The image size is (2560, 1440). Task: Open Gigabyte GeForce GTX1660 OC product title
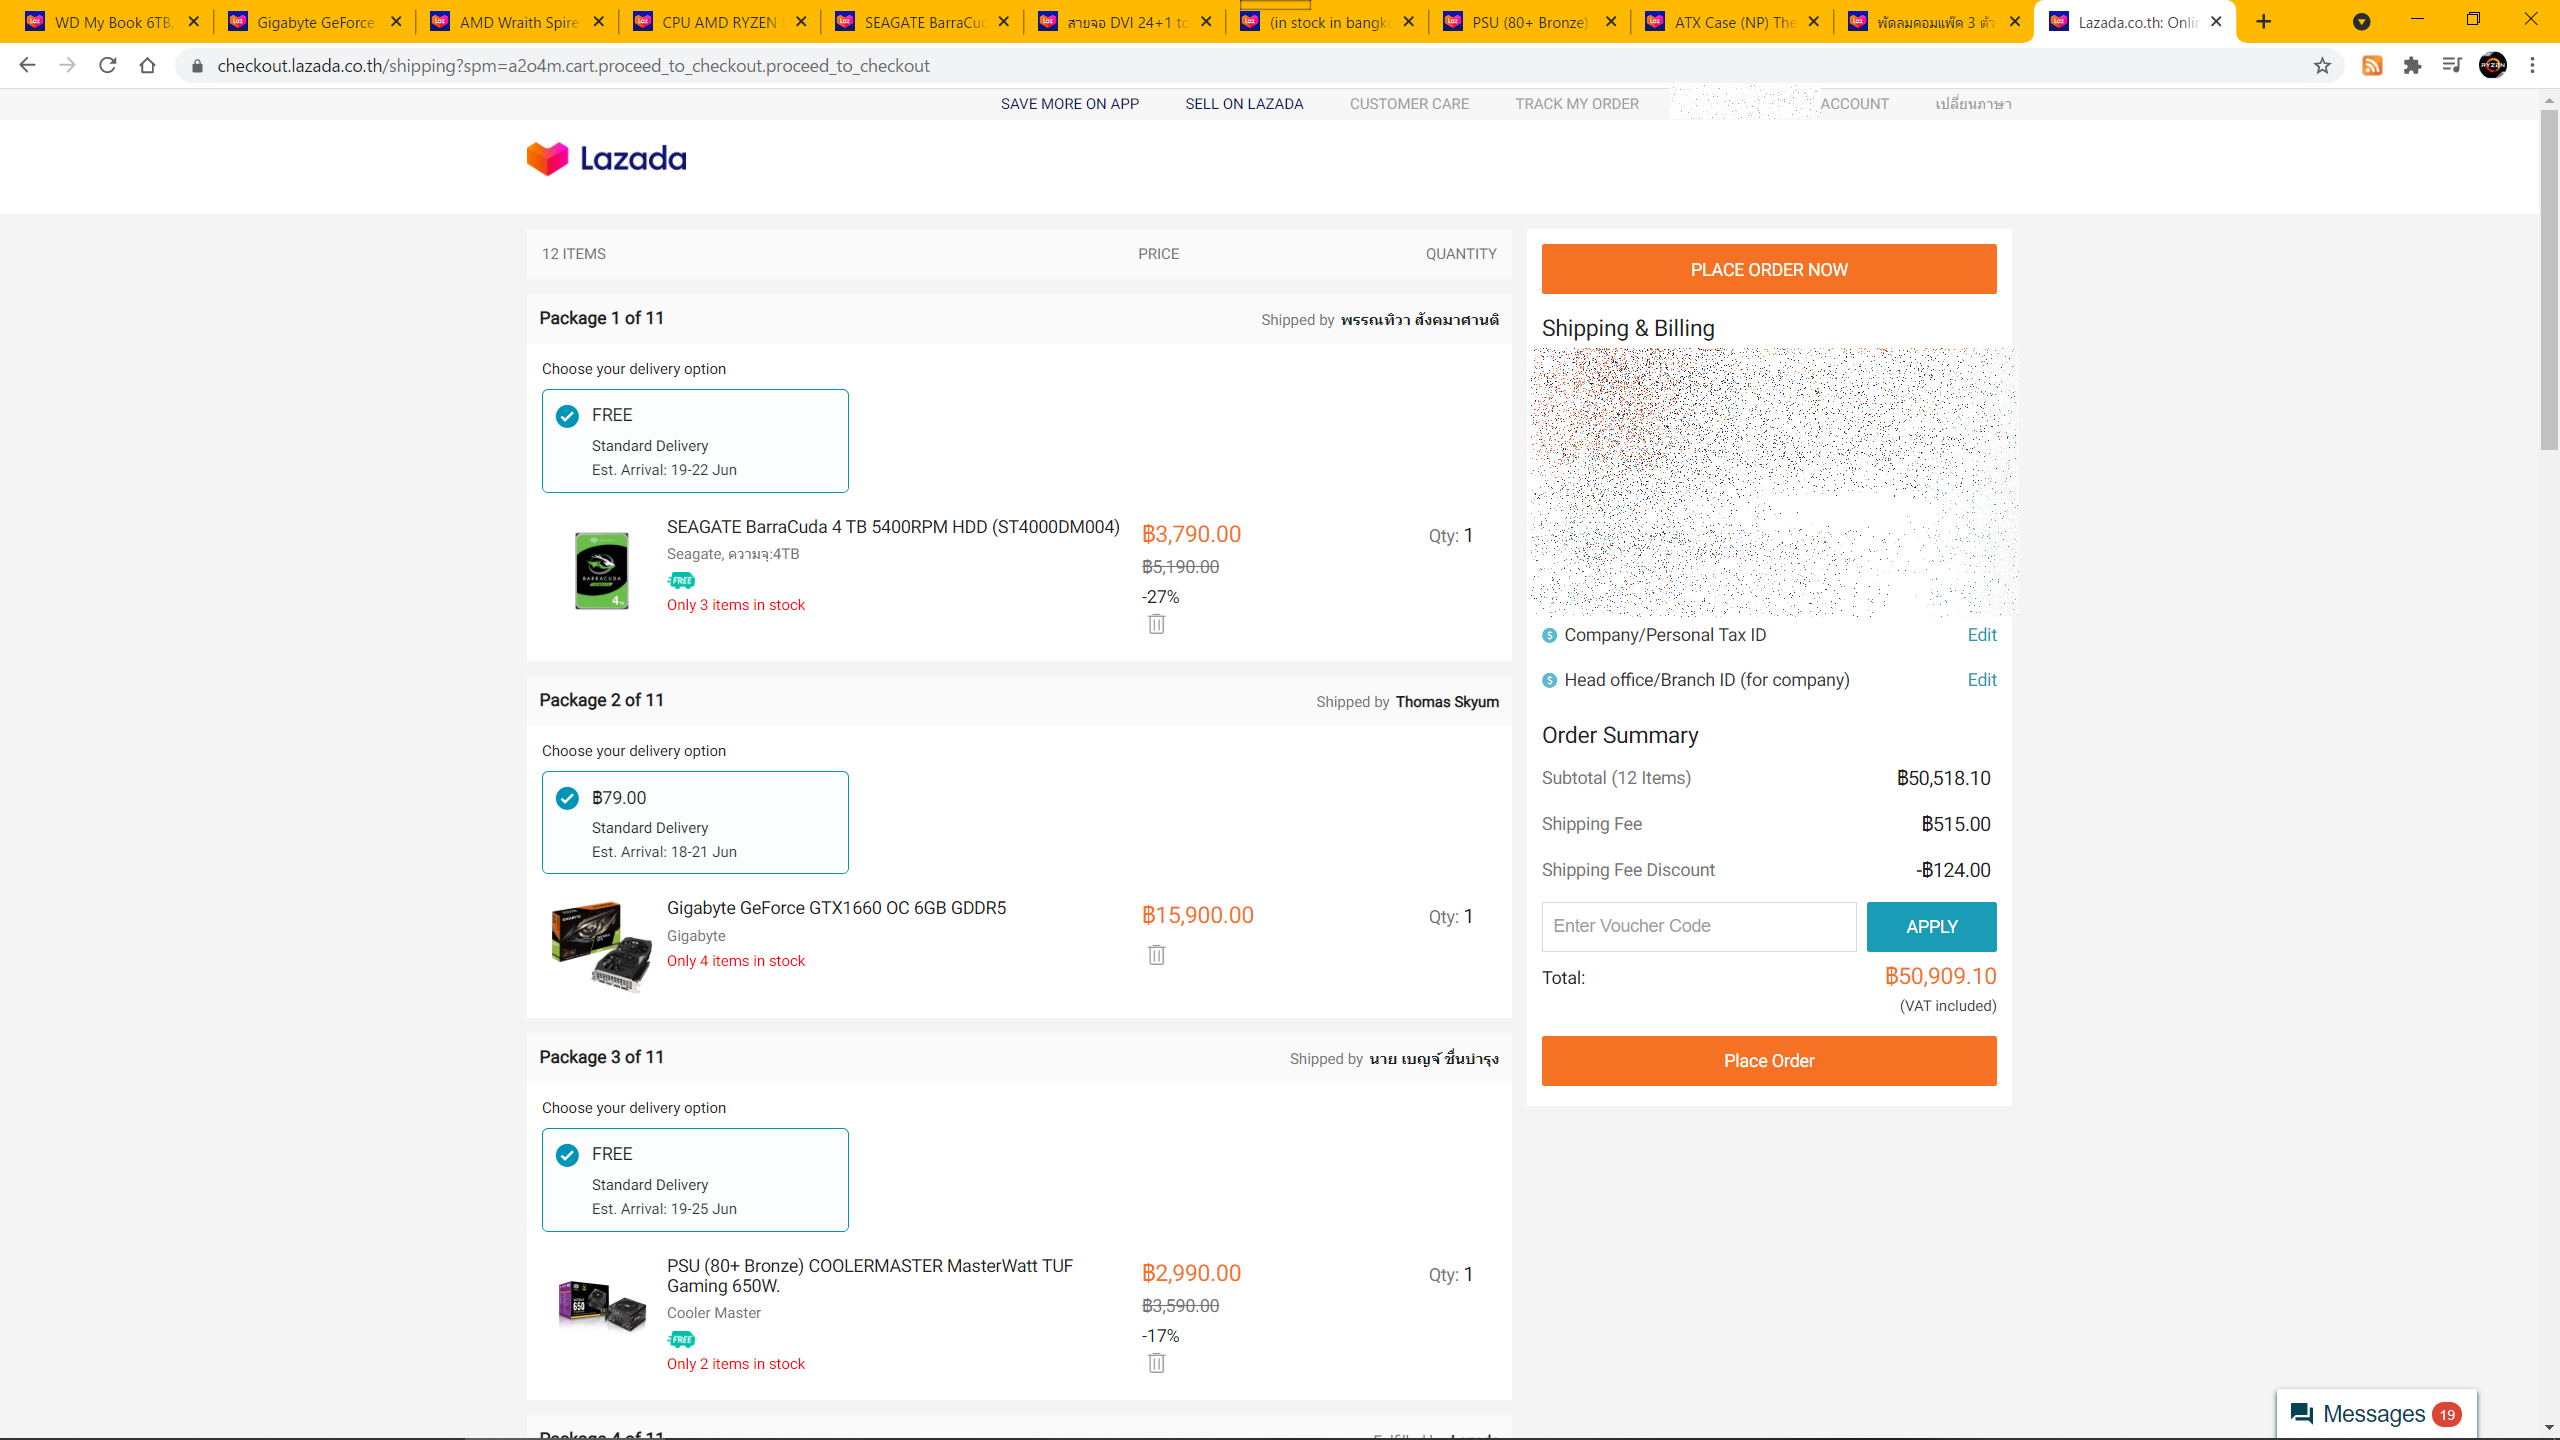[x=836, y=908]
